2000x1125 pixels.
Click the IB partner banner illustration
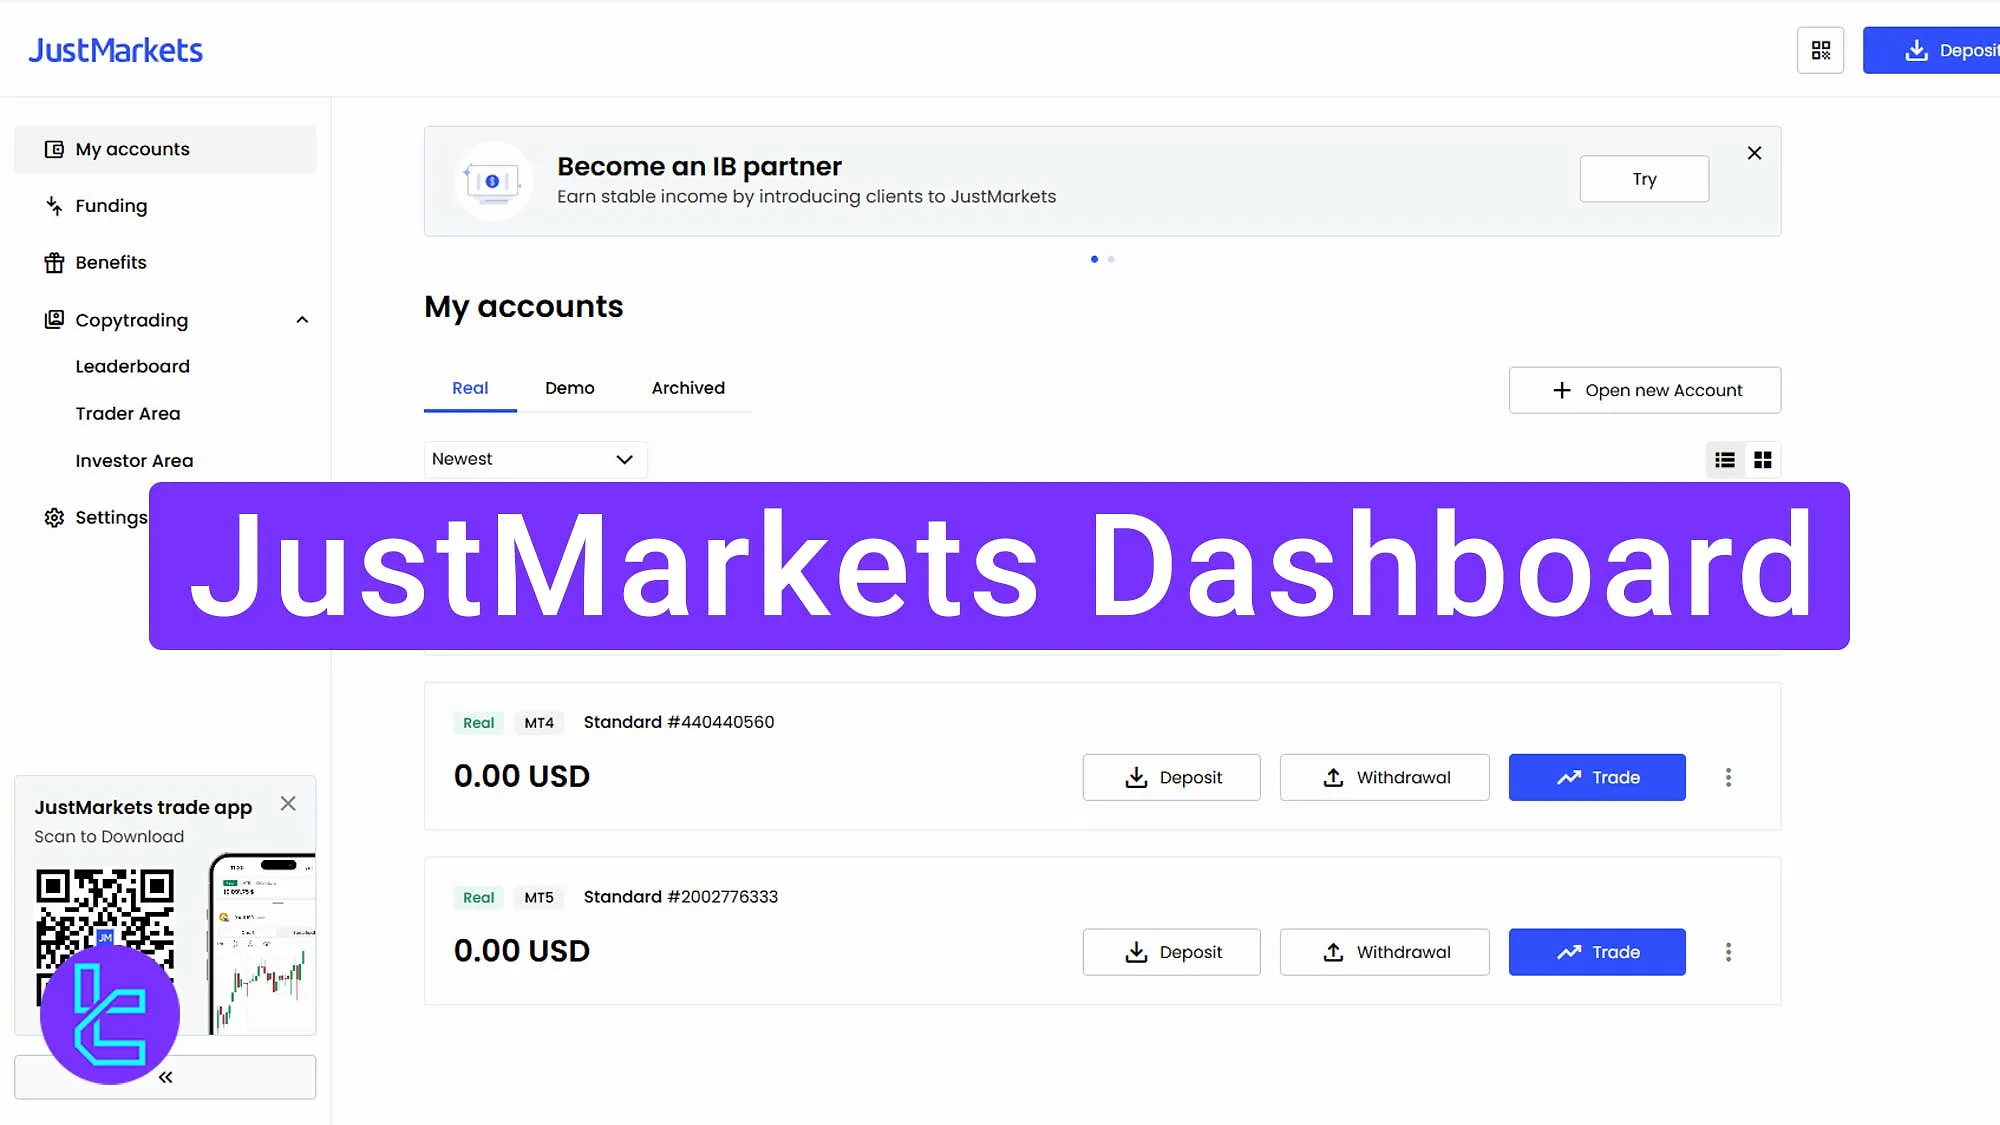[492, 181]
